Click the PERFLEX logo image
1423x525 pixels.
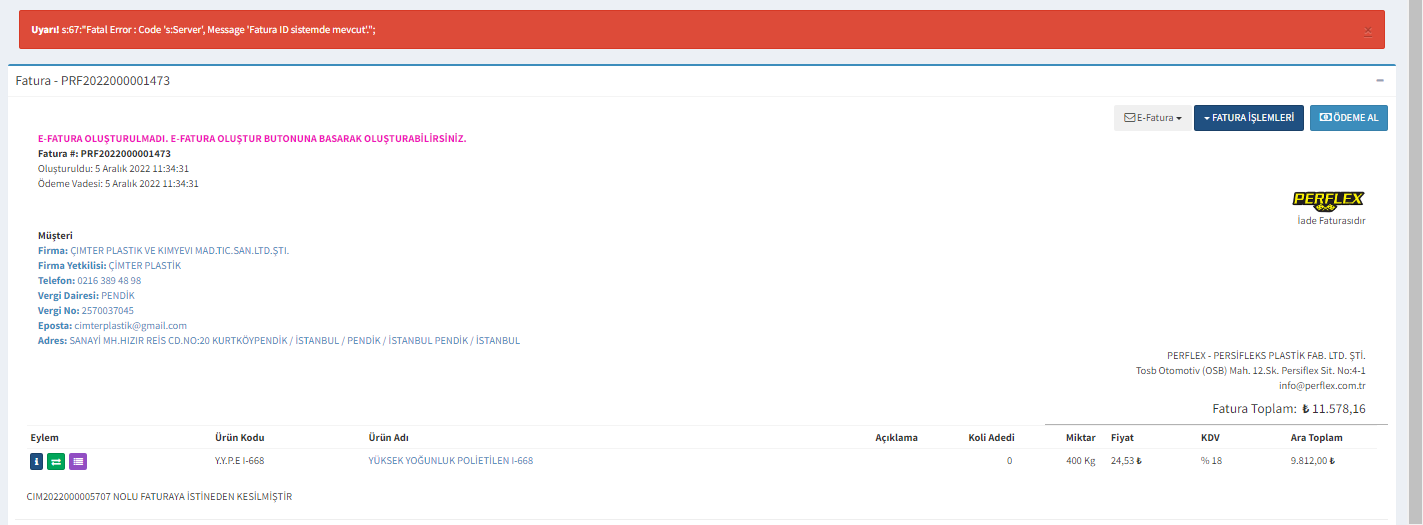[x=1328, y=200]
